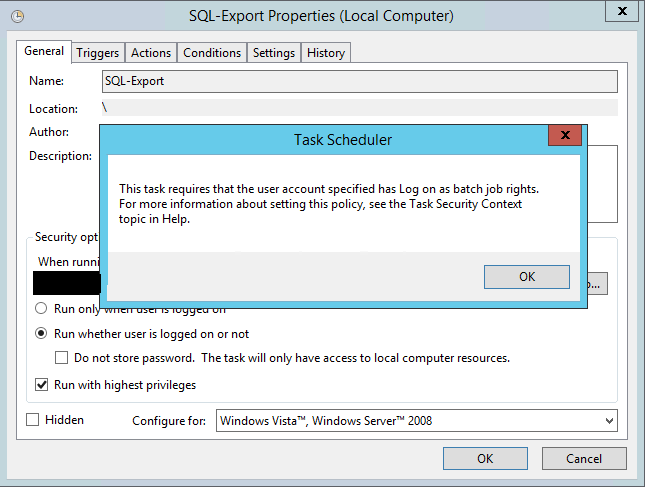The width and height of the screenshot is (645, 487).
Task: Return to the General tab
Action: tap(44, 52)
